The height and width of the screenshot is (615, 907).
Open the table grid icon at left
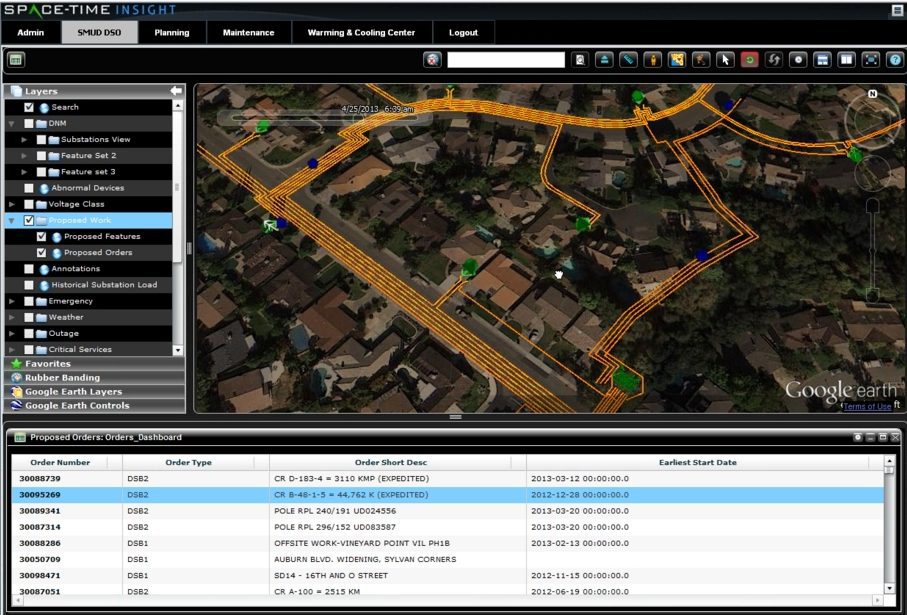tap(16, 60)
